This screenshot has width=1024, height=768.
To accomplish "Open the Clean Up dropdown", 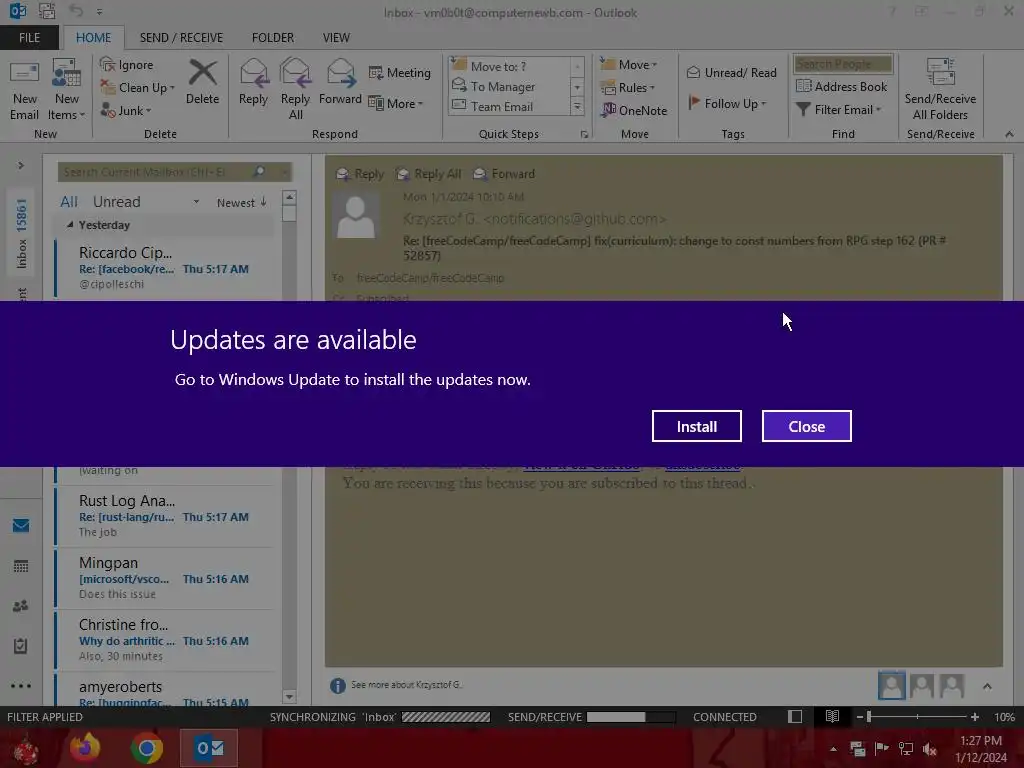I will (x=137, y=88).
